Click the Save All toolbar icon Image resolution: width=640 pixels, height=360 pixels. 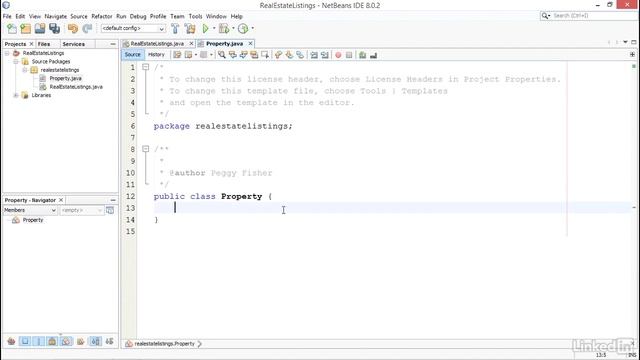point(54,29)
